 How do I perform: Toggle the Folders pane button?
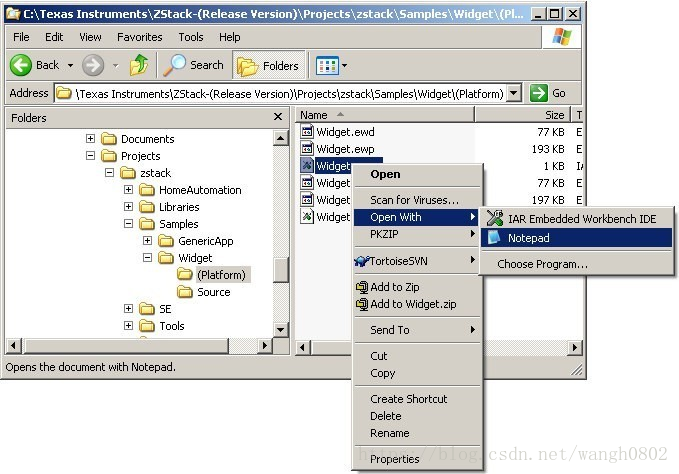point(269,66)
